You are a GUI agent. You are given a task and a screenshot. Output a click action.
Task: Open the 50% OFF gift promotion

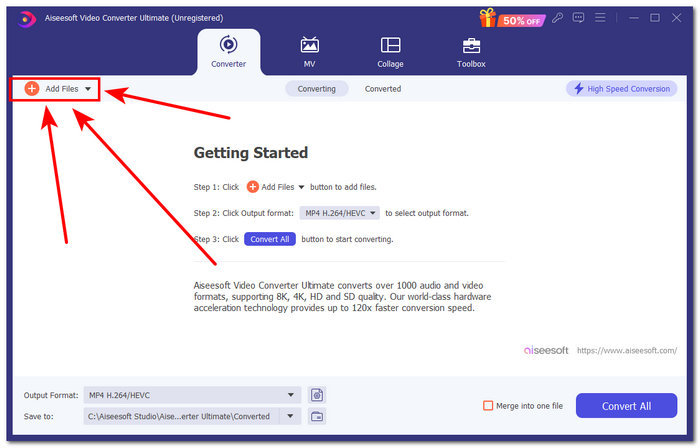(x=512, y=19)
